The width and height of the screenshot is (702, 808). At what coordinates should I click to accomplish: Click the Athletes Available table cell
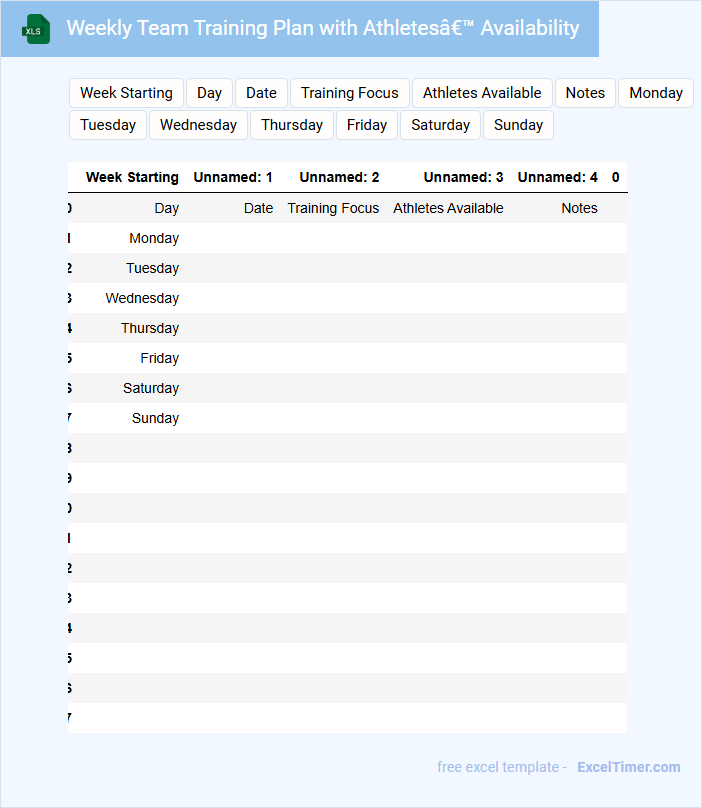coord(448,208)
